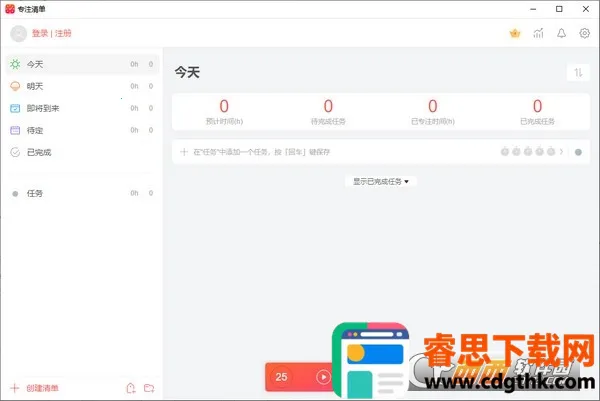Click the grey project dot in task input
The image size is (600, 401).
pyautogui.click(x=578, y=152)
